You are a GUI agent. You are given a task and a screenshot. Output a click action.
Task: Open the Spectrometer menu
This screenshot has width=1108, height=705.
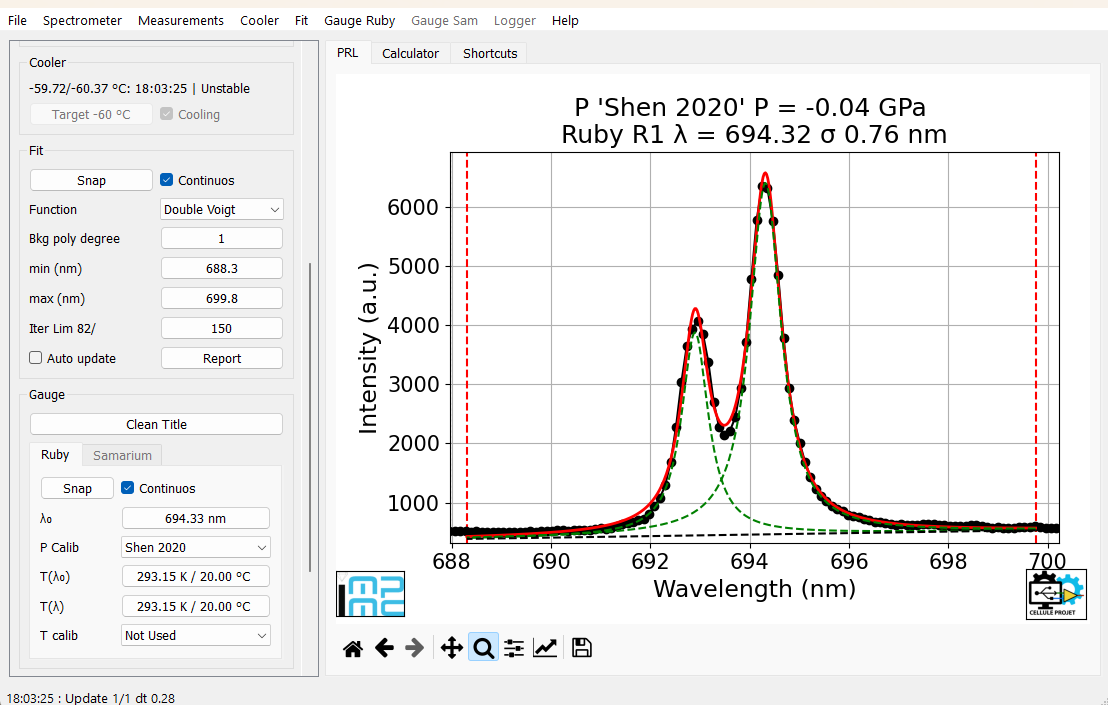click(x=82, y=20)
